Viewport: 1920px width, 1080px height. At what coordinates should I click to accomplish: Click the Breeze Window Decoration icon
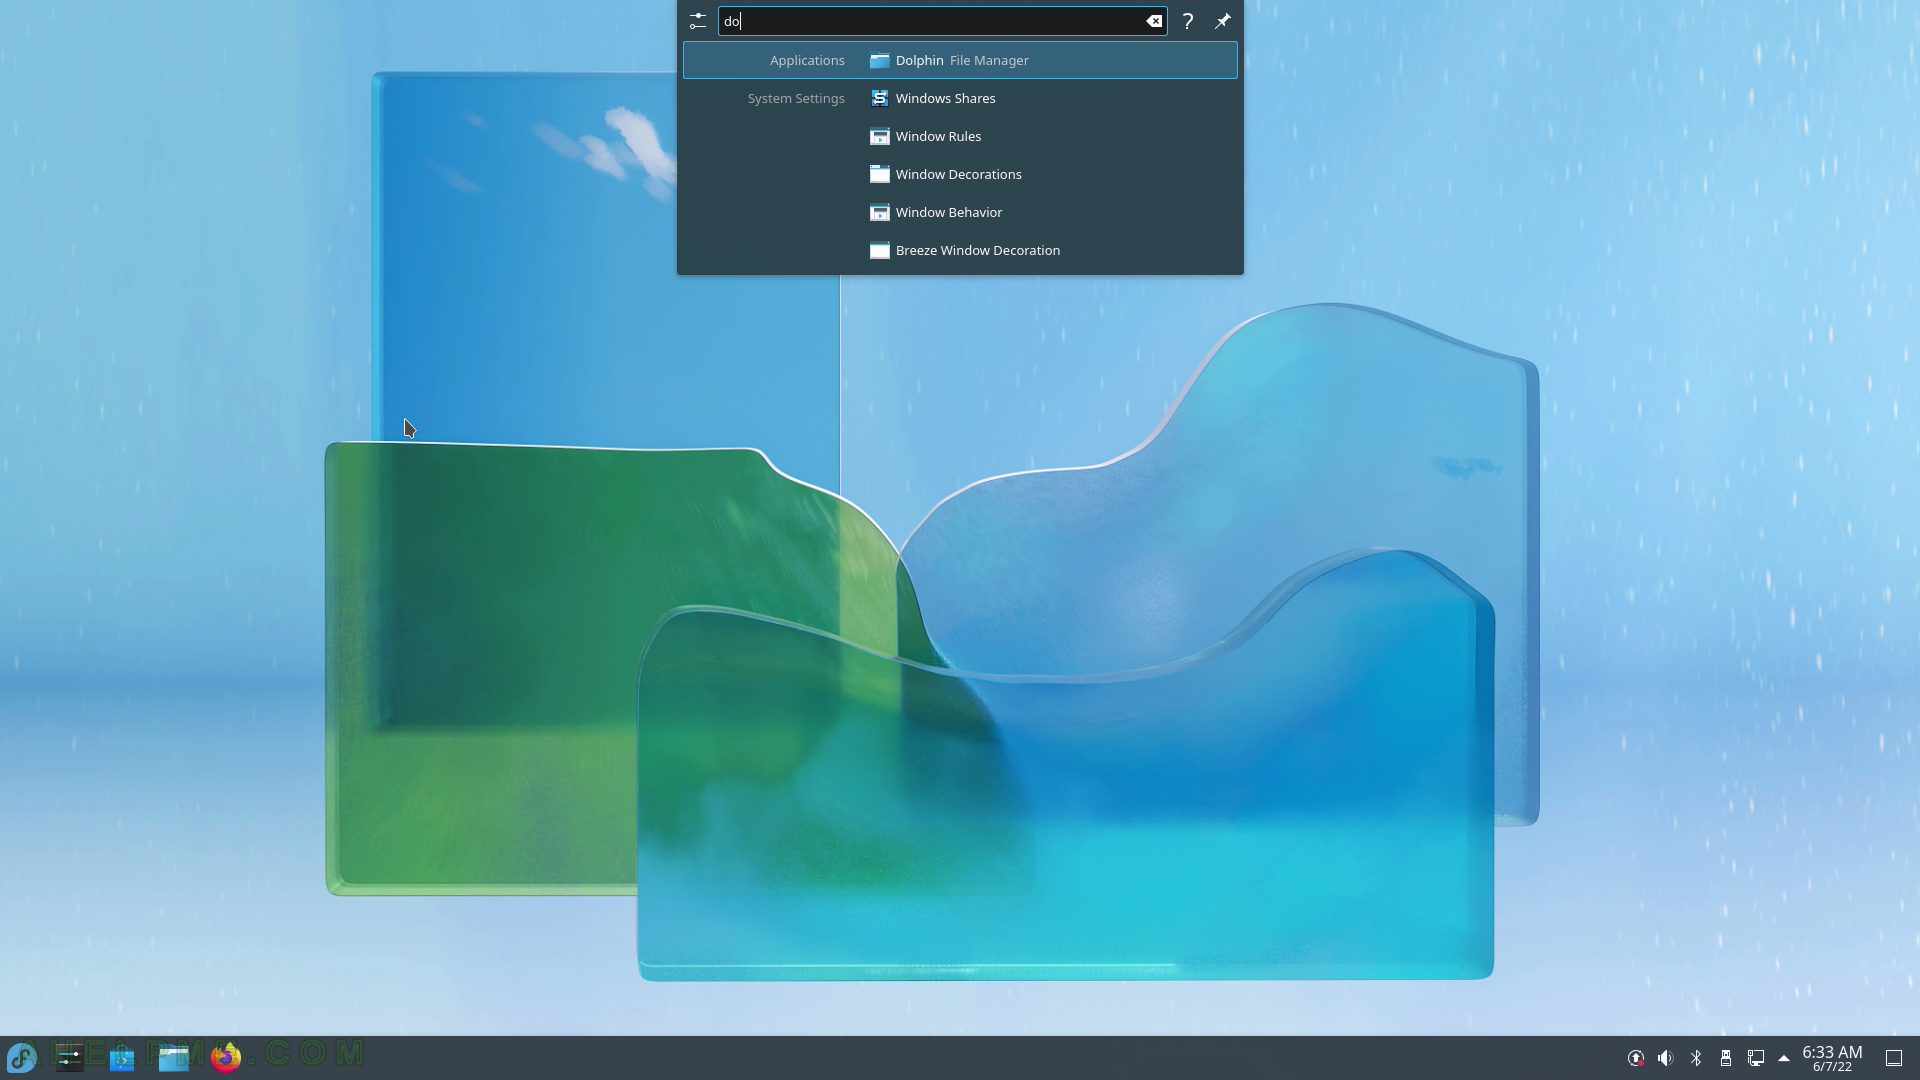pos(880,250)
